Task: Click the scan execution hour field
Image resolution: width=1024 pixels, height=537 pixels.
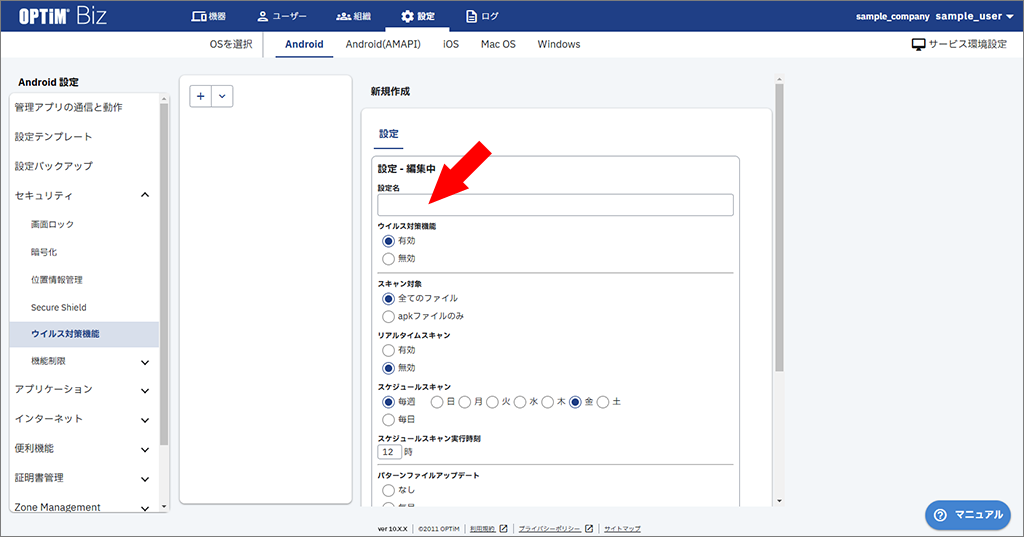Action: 389,452
